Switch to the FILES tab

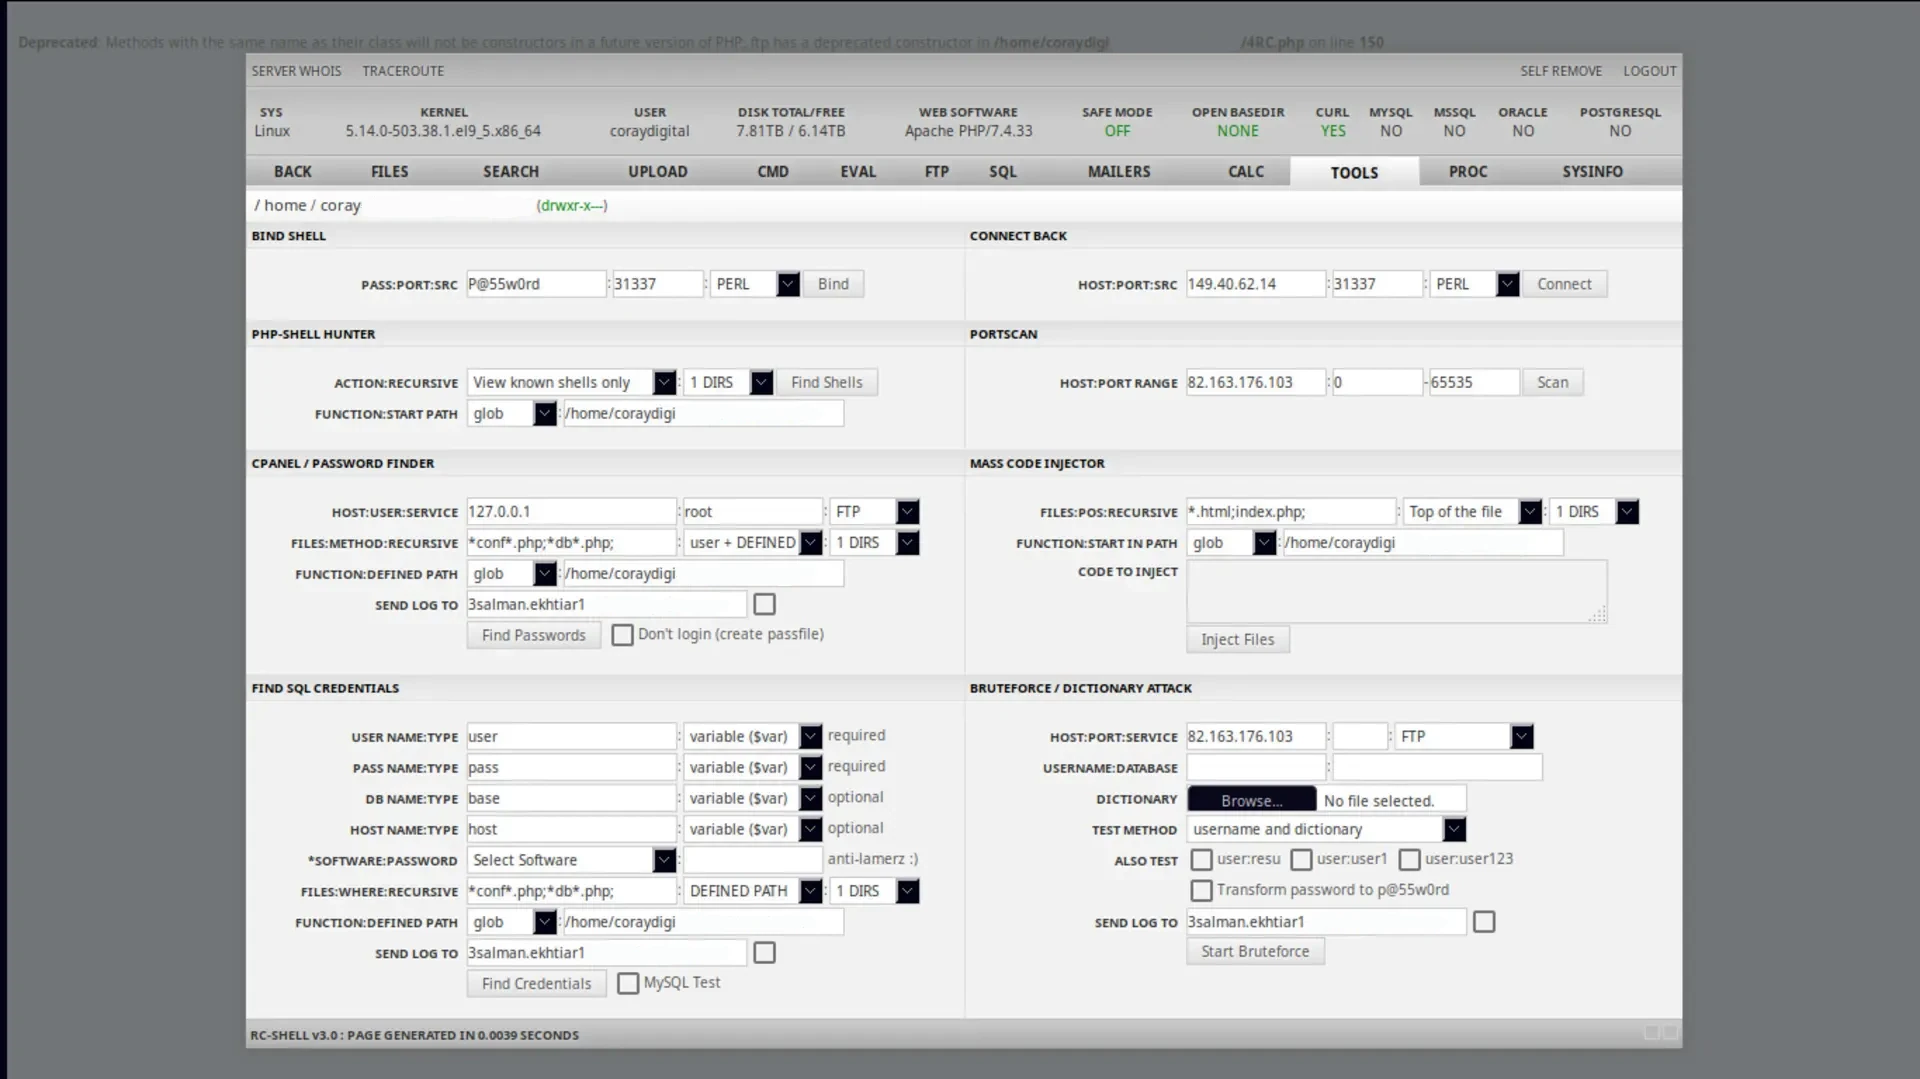point(390,172)
